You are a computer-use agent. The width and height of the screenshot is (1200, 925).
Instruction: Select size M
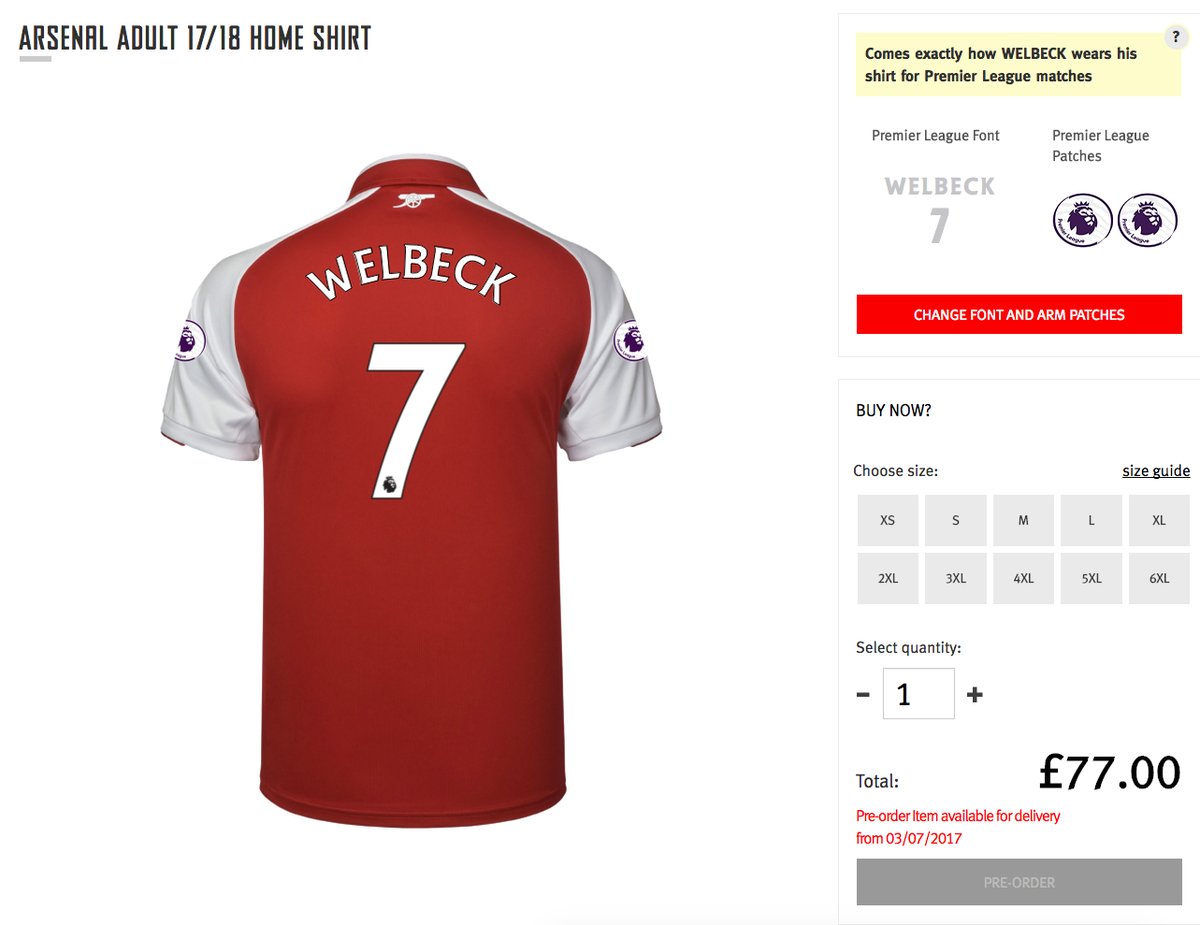1024,521
